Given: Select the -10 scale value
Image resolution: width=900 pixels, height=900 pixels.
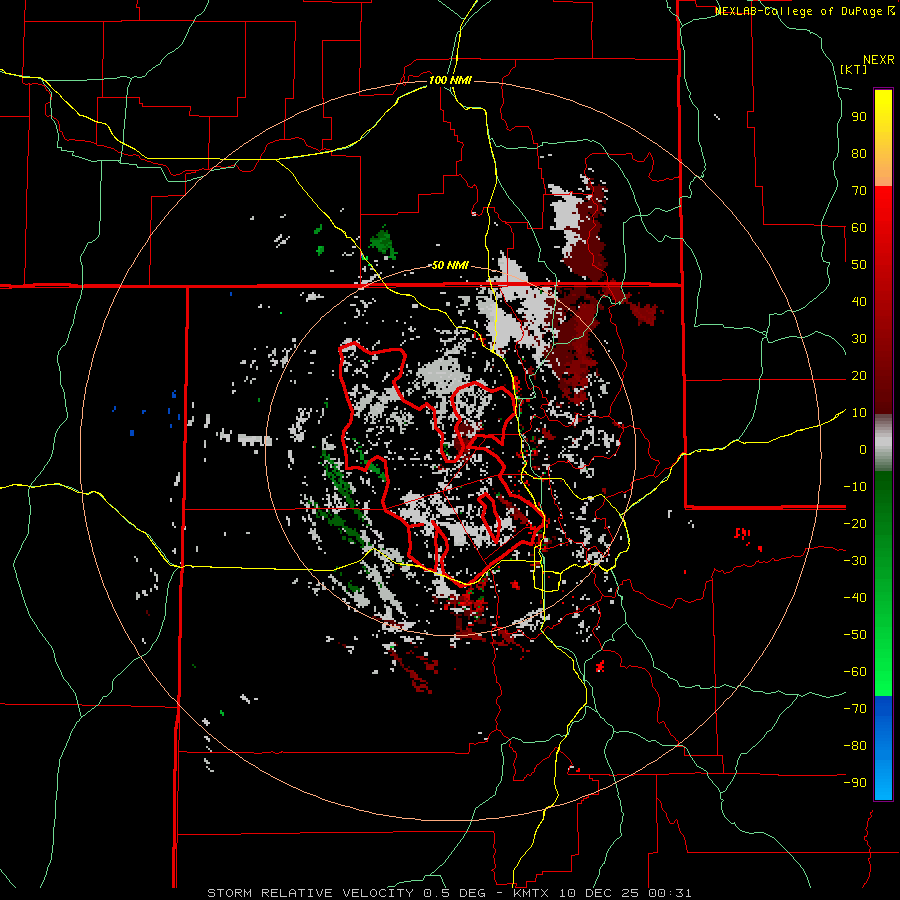Looking at the screenshot, I should (x=855, y=487).
